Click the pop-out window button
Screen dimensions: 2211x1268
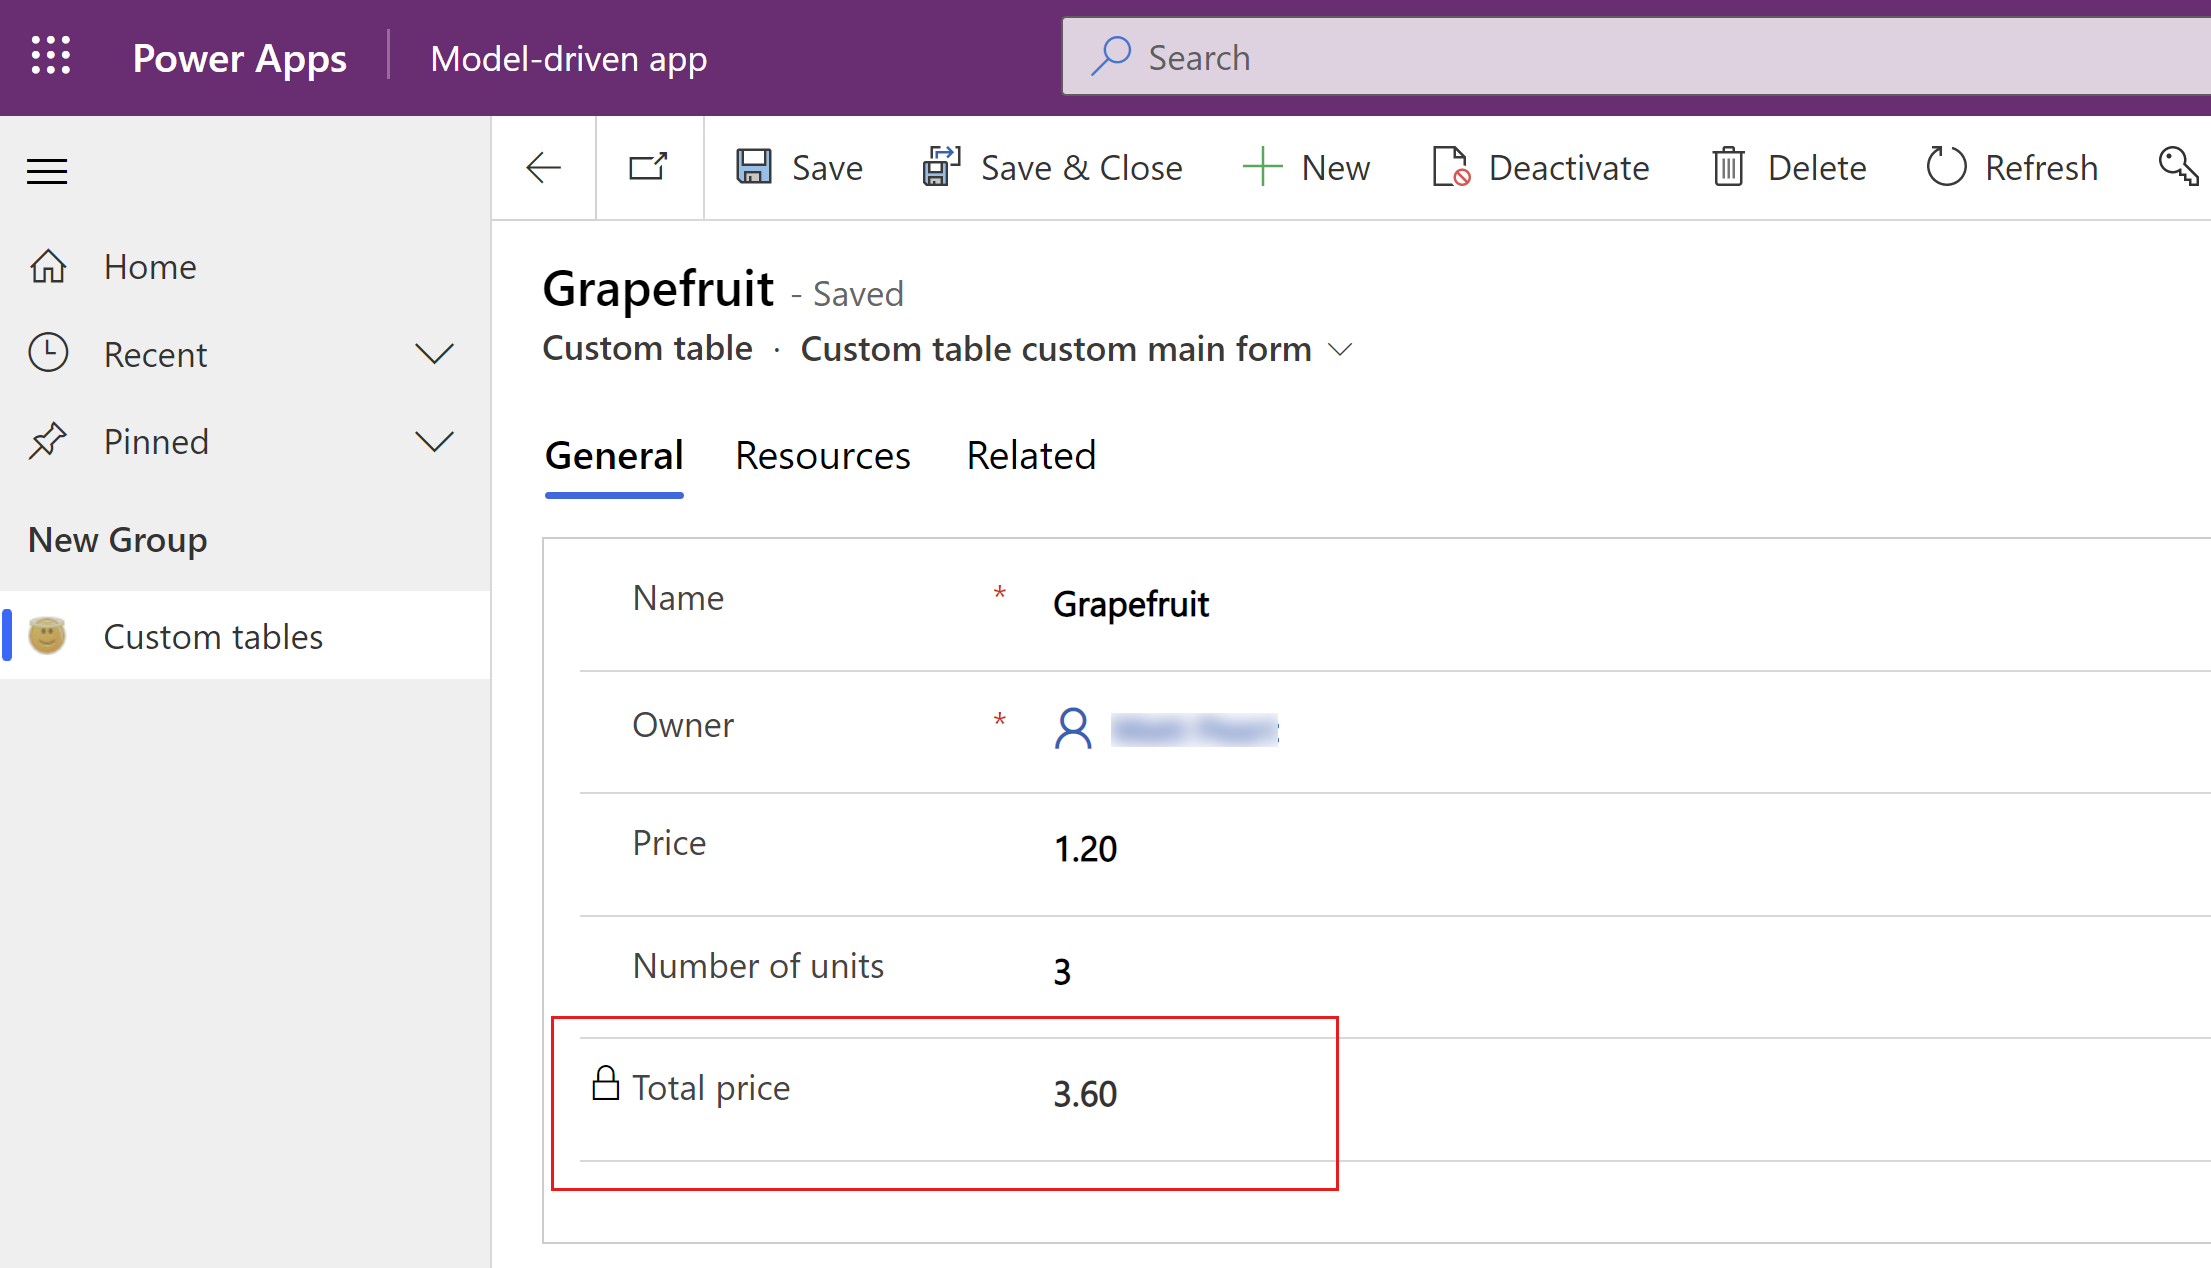[x=648, y=164]
